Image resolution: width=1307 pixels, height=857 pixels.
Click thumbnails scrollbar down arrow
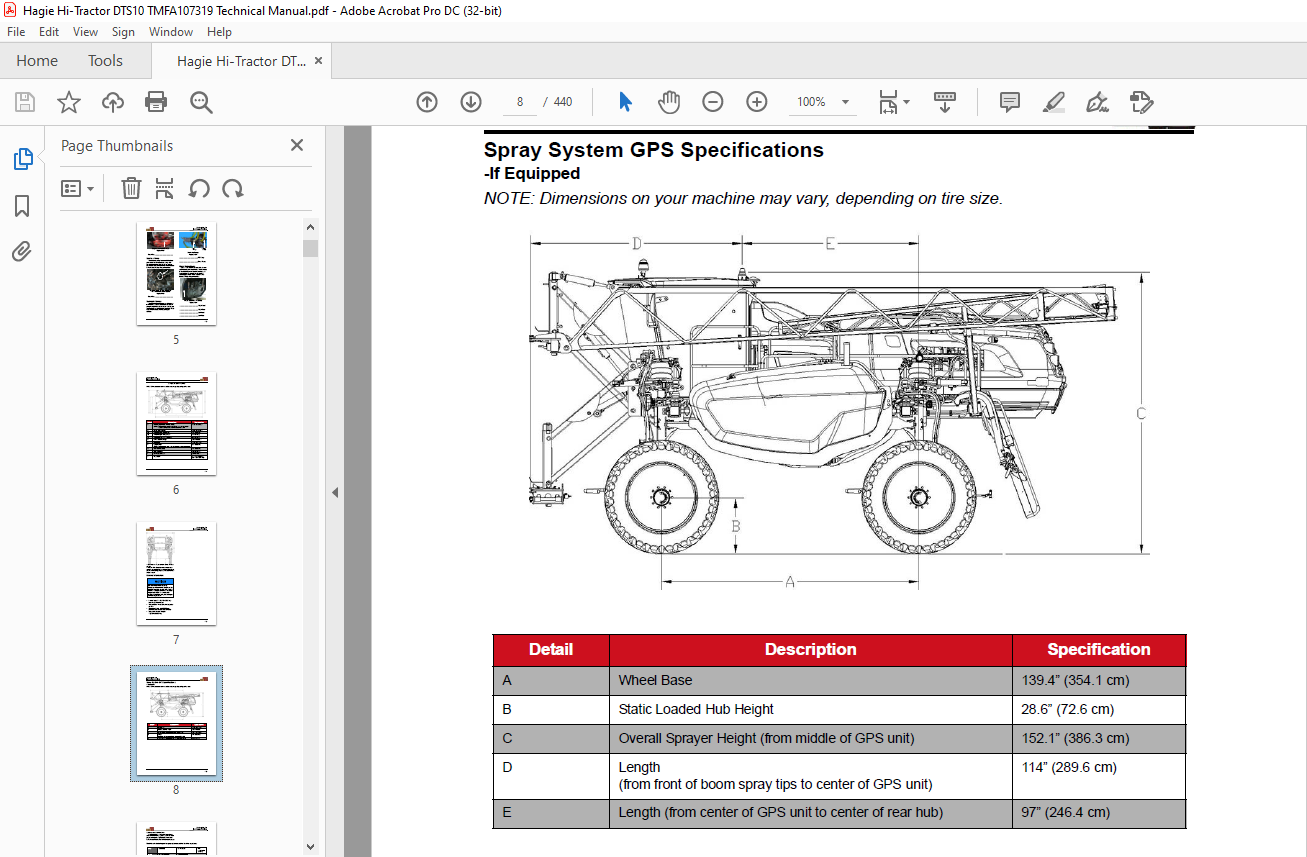pos(310,847)
